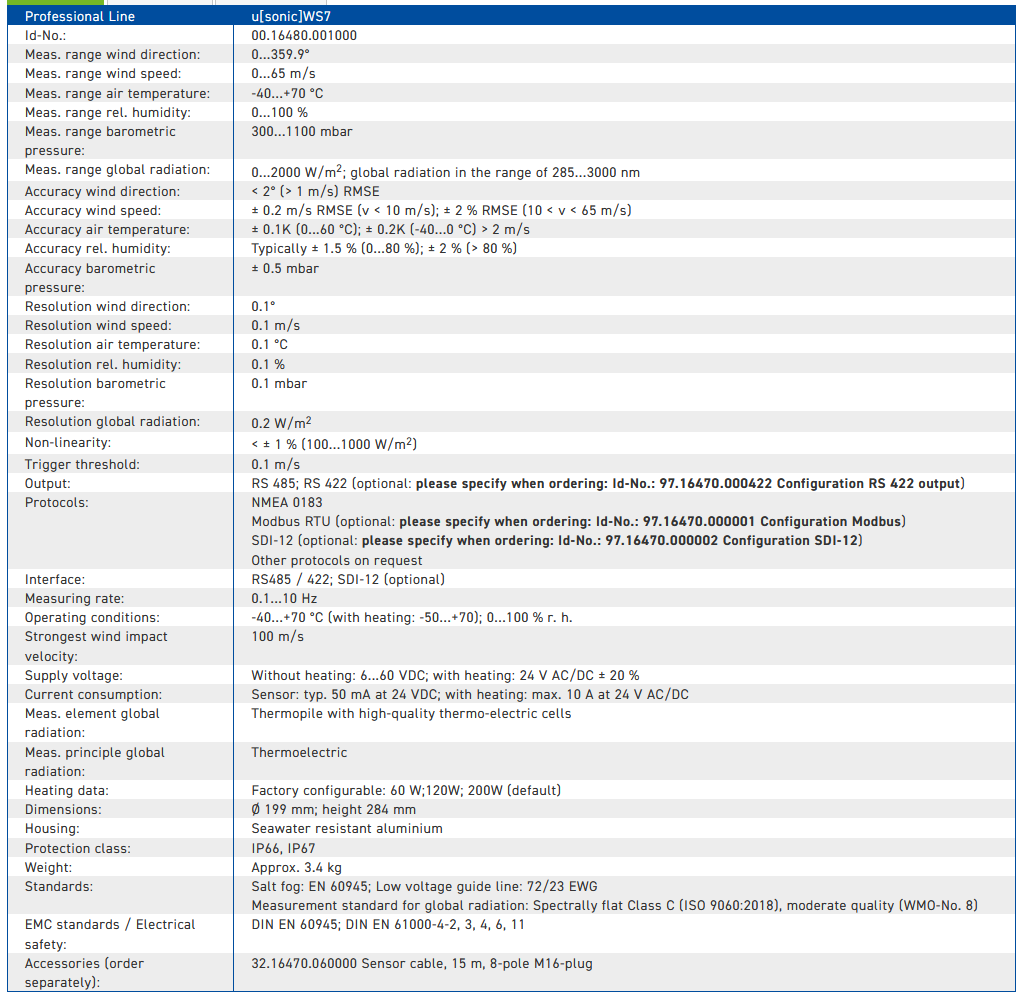Select the interface value 'RS485 / 422; SDI-12 (optional)'
The height and width of the screenshot is (996, 1024).
point(348,579)
